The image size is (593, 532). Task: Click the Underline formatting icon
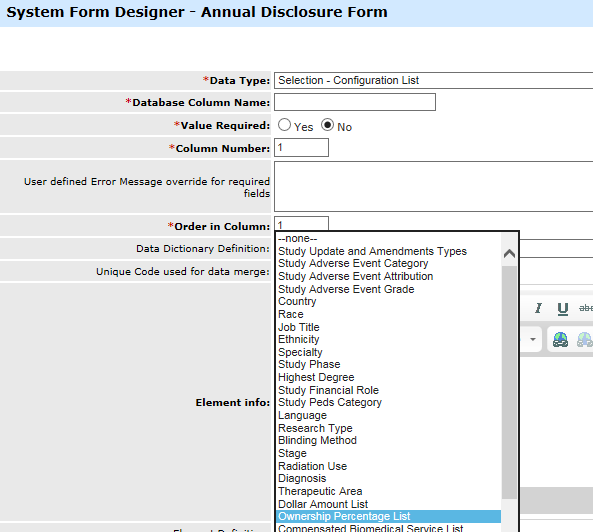click(x=563, y=309)
